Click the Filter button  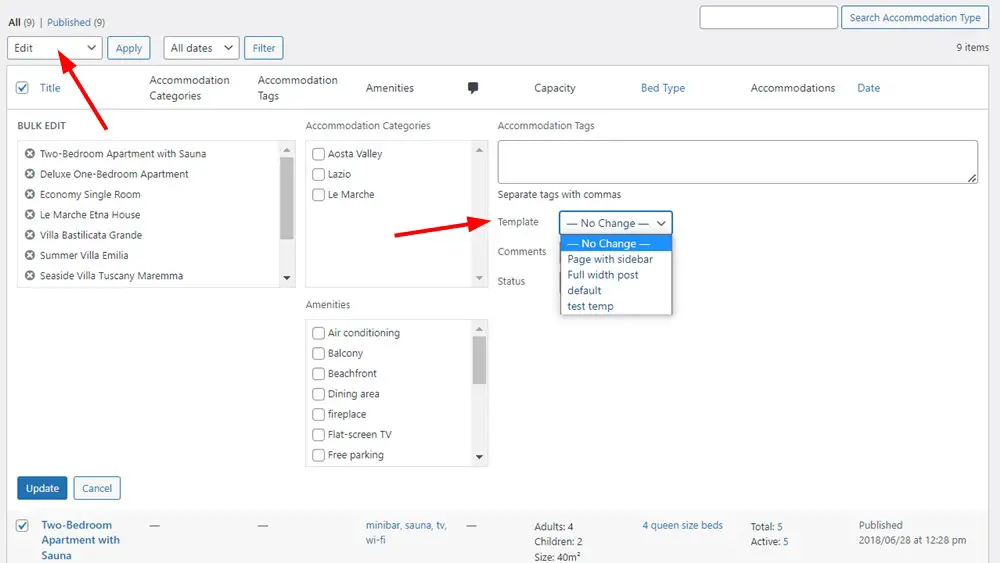pos(263,48)
